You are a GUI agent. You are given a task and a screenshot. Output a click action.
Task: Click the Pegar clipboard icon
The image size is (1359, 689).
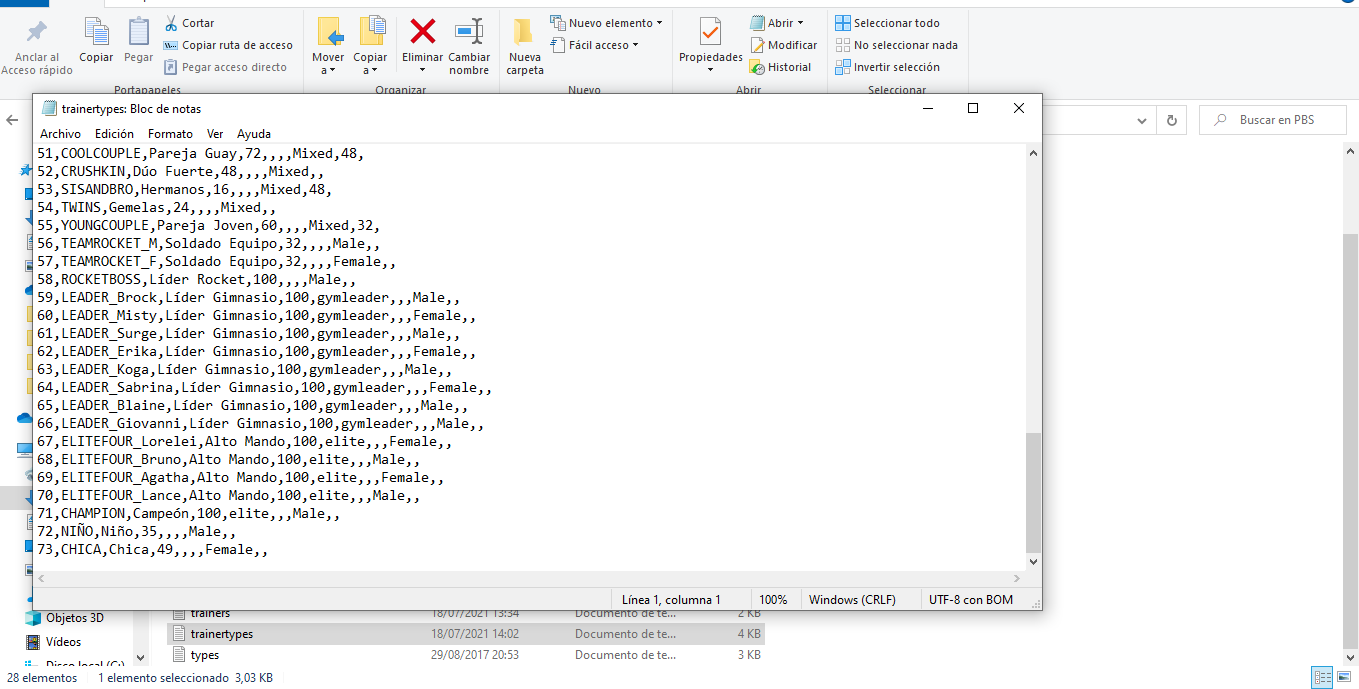pyautogui.click(x=138, y=32)
